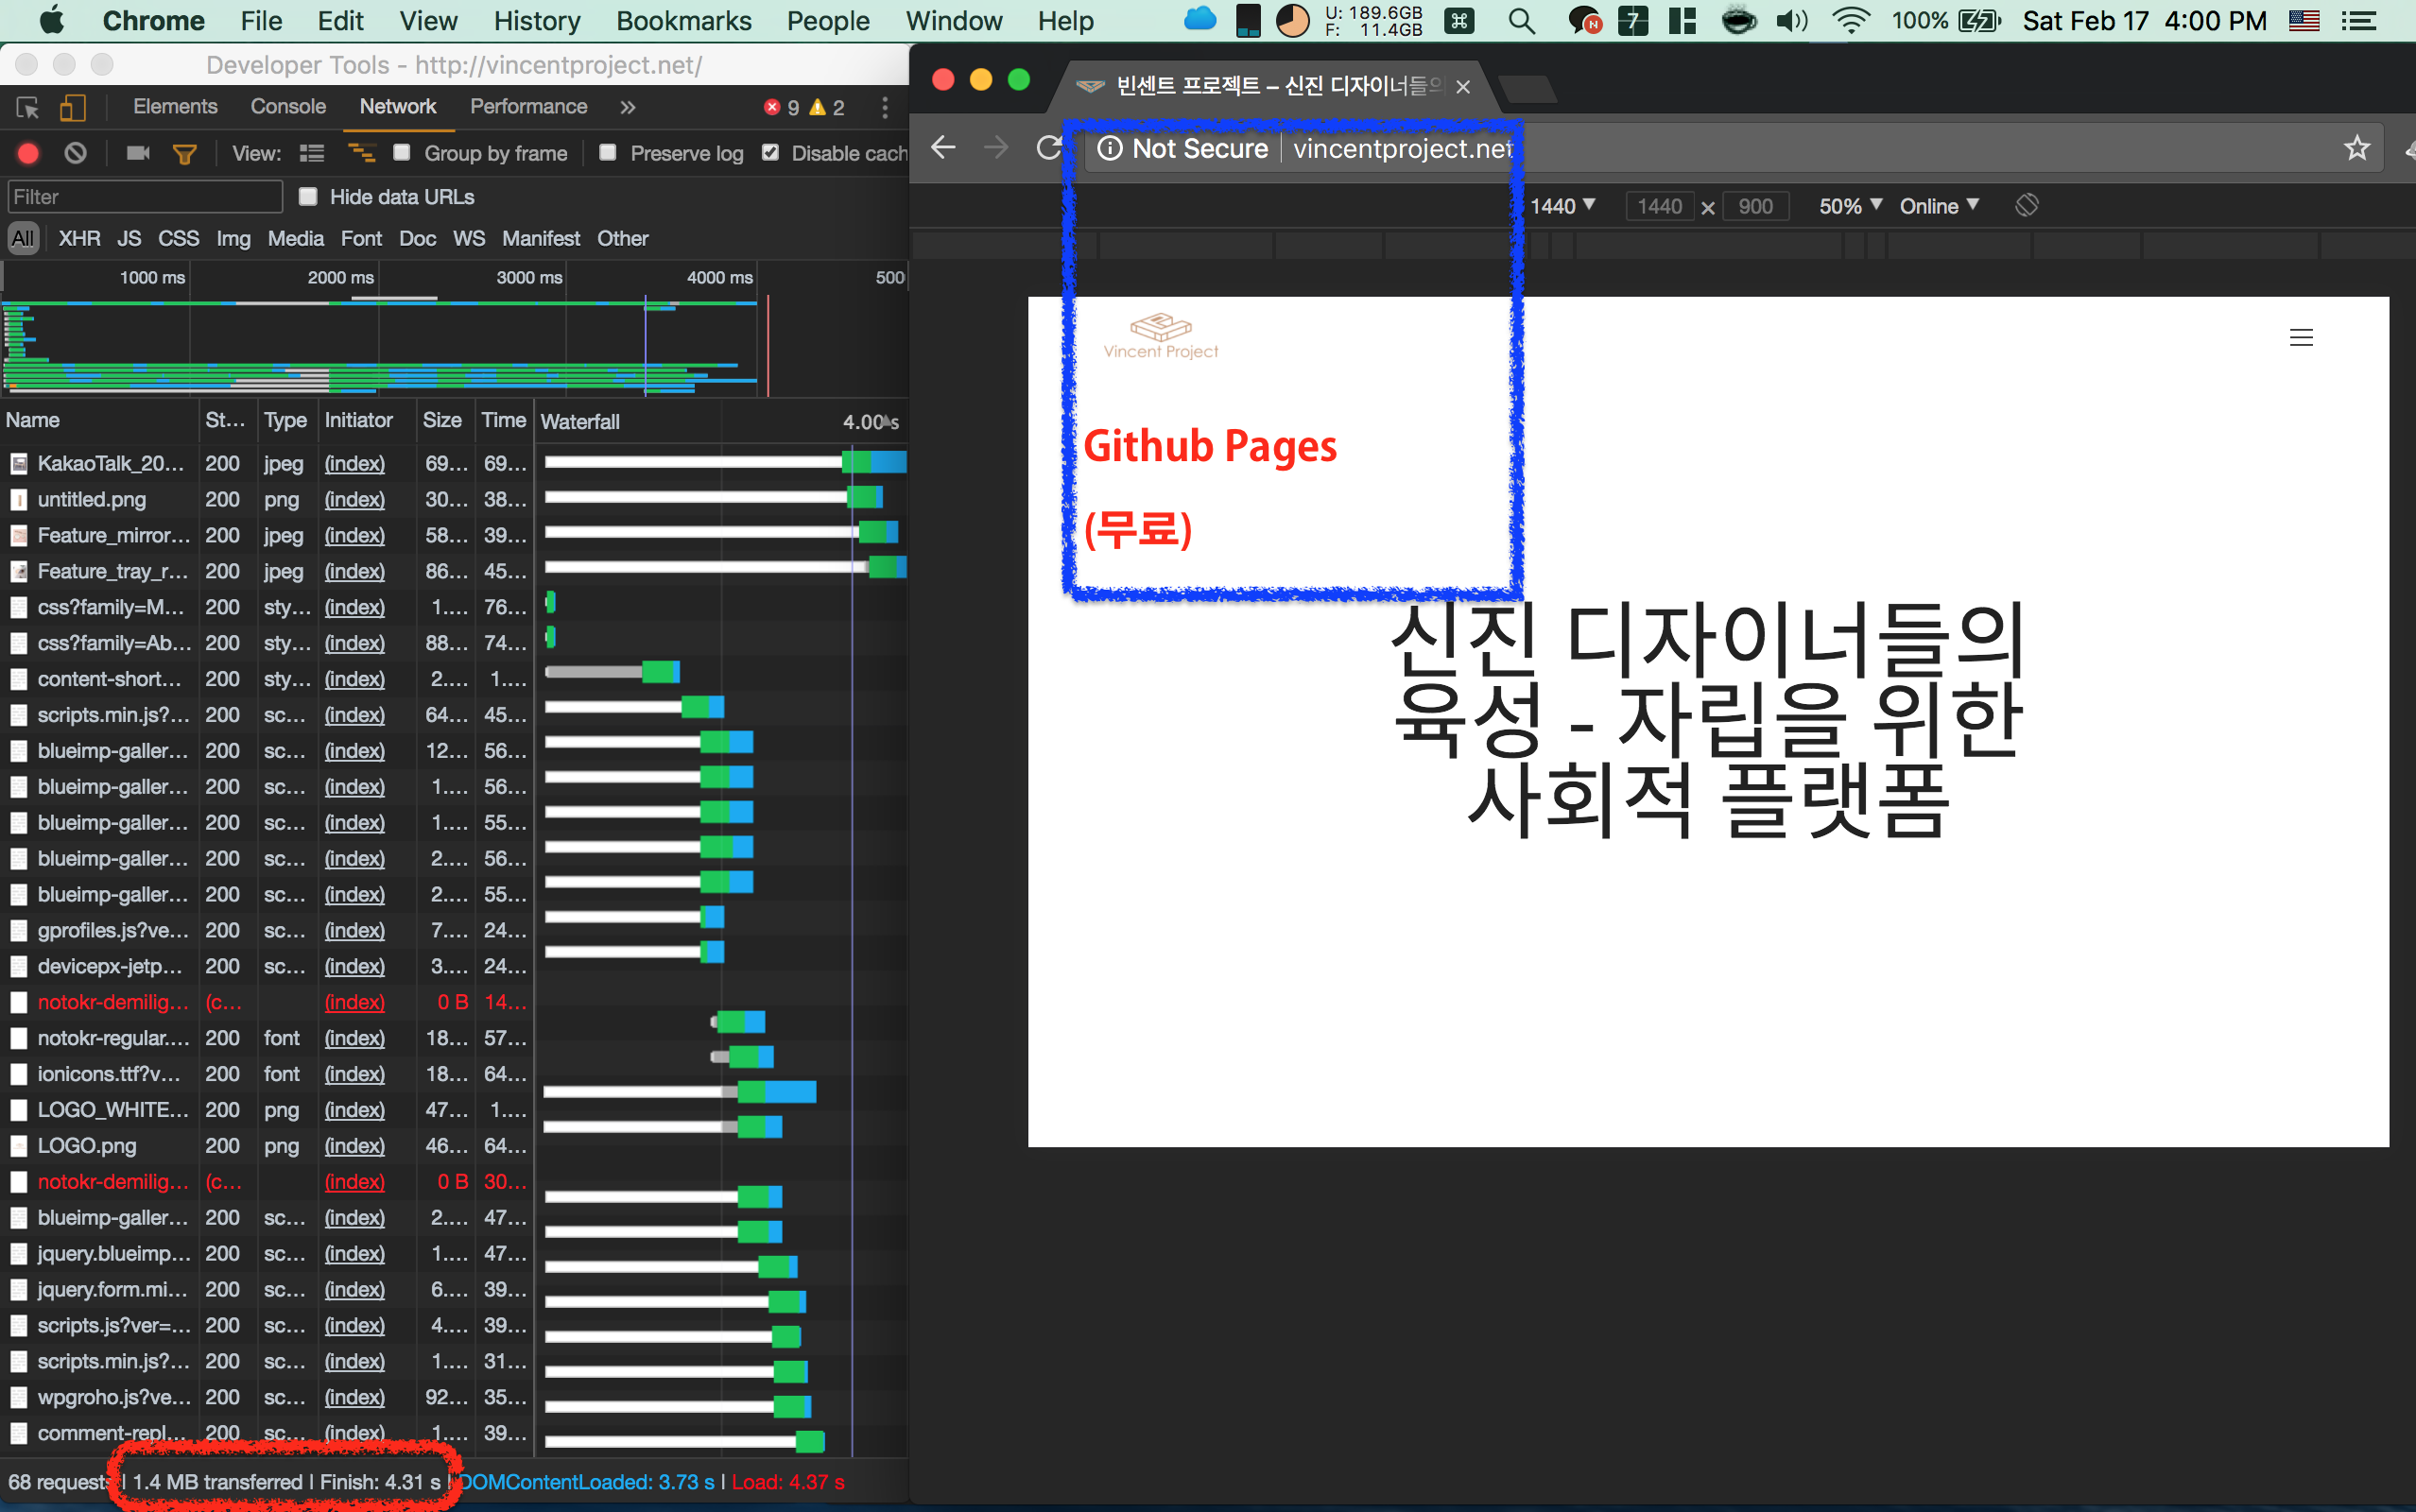
Task: Click the capture screenshots camera icon
Action: tap(138, 153)
